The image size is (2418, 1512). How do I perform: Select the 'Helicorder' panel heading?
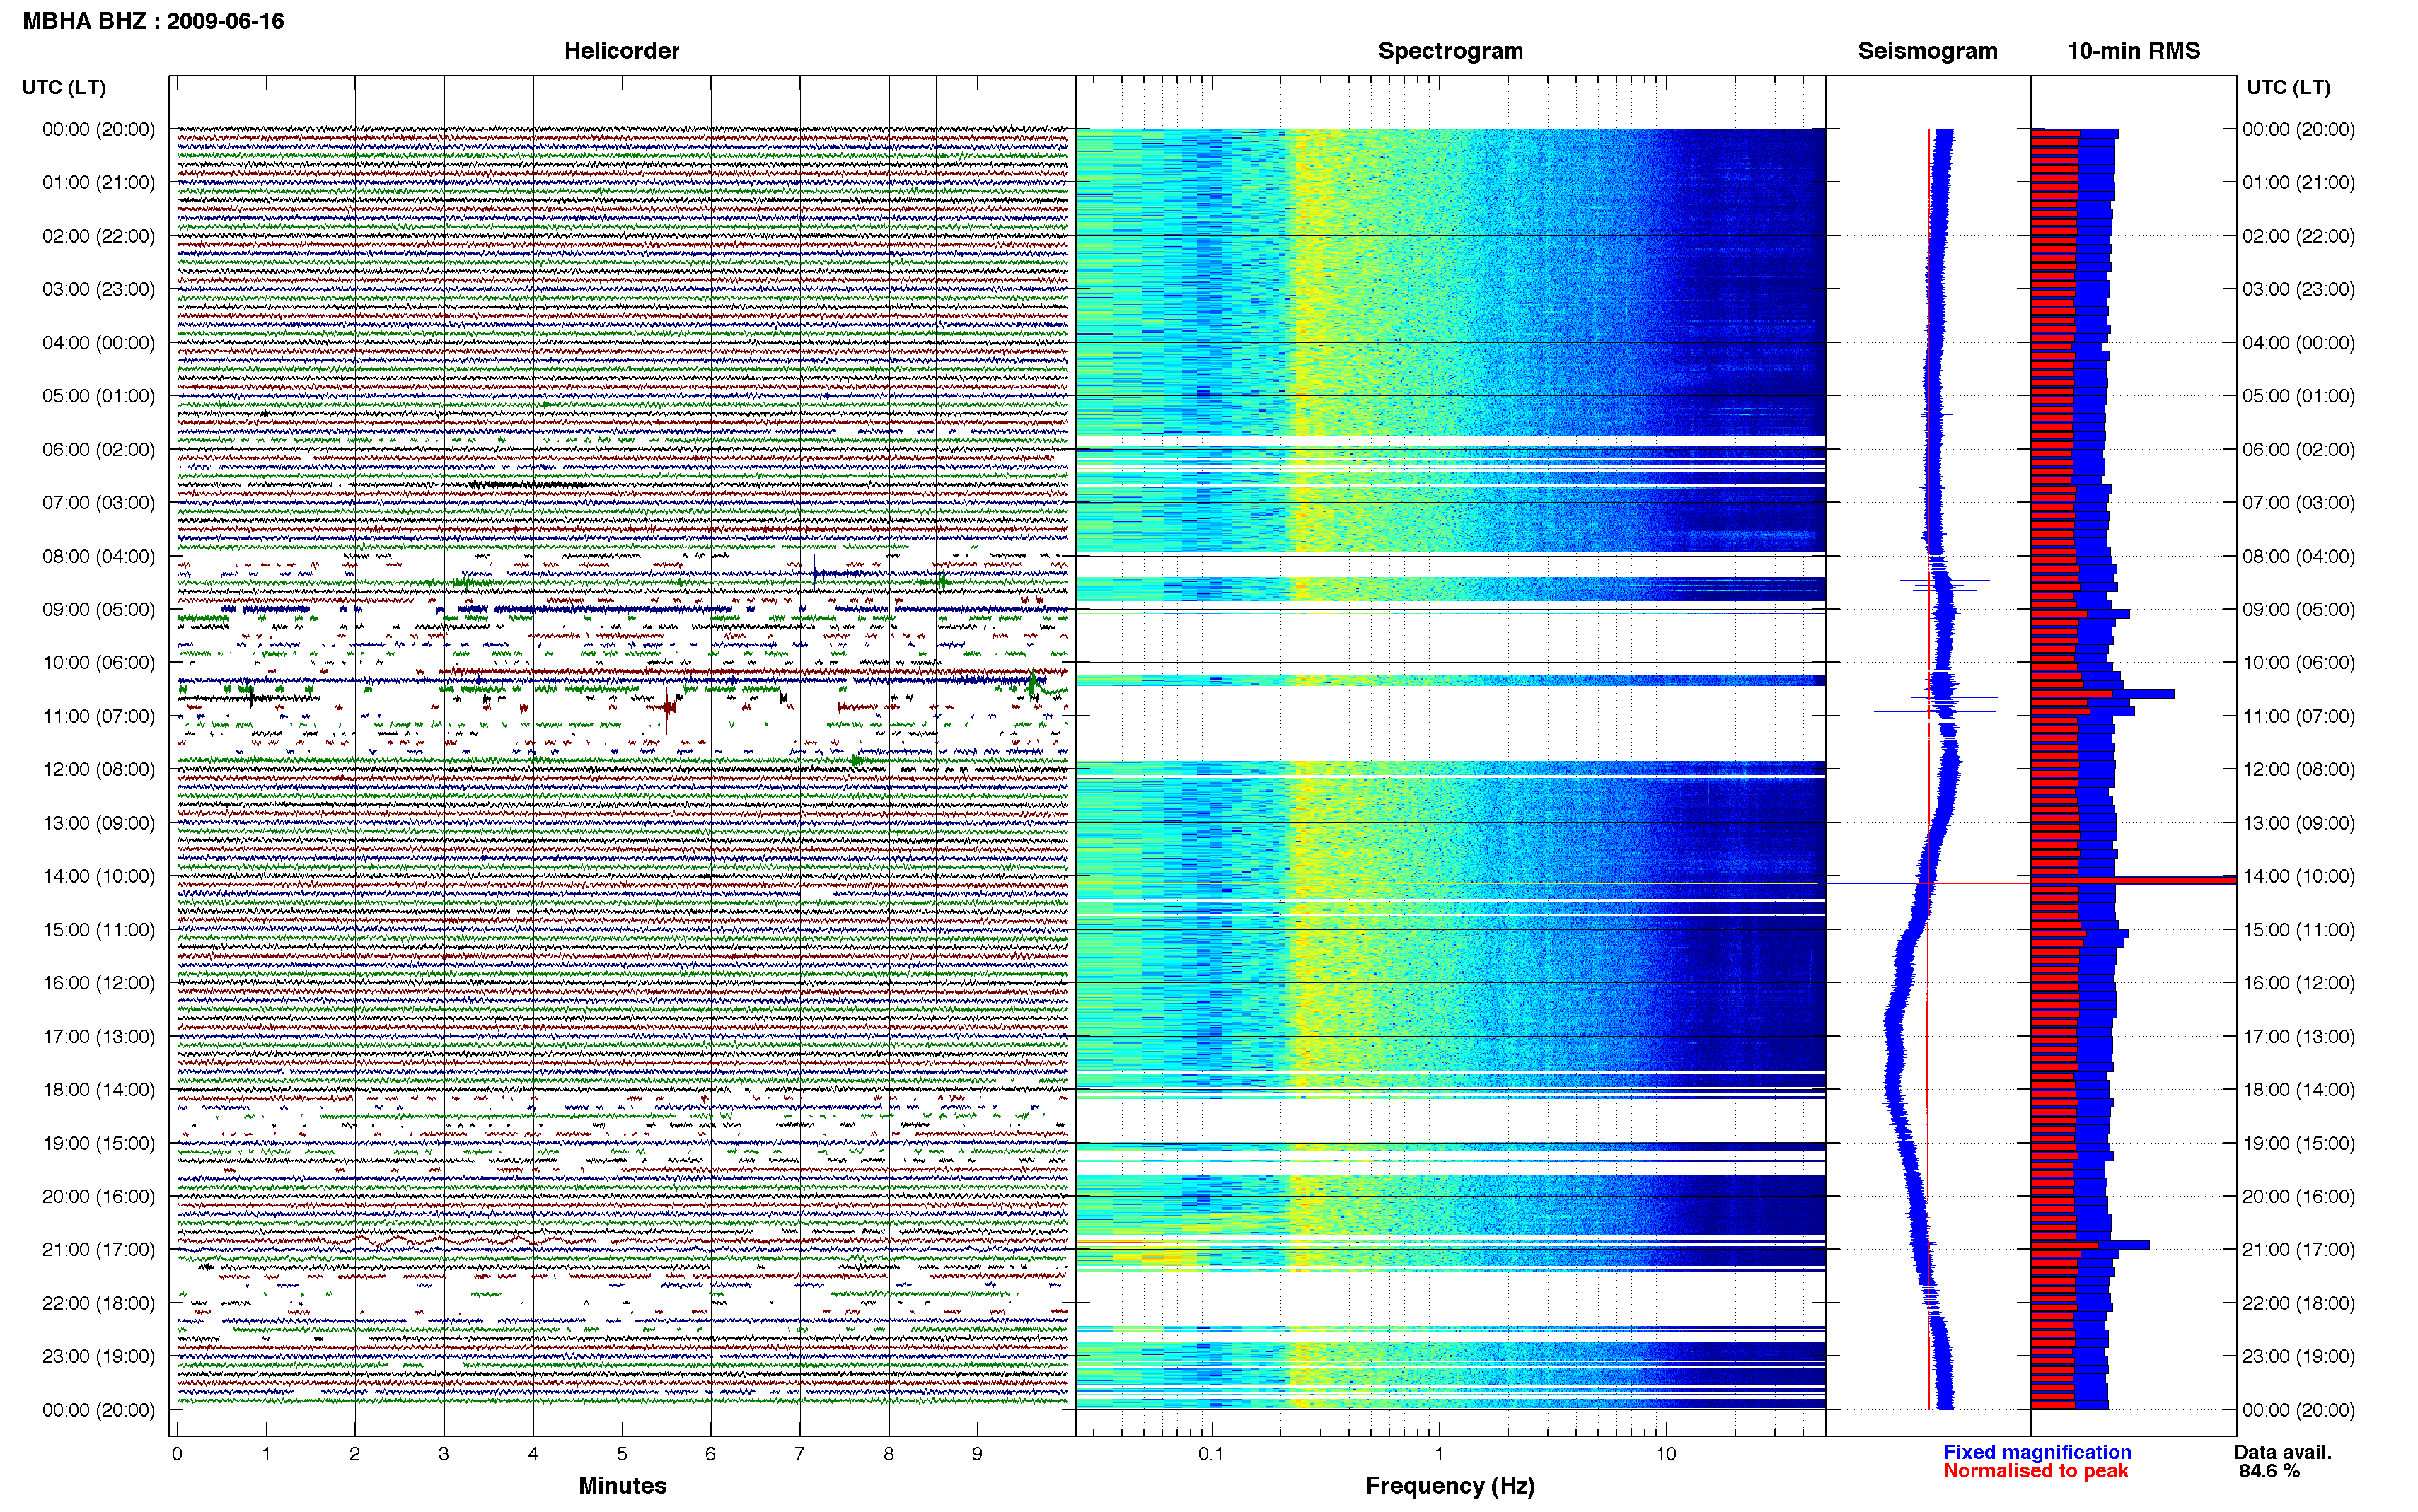pos(621,51)
